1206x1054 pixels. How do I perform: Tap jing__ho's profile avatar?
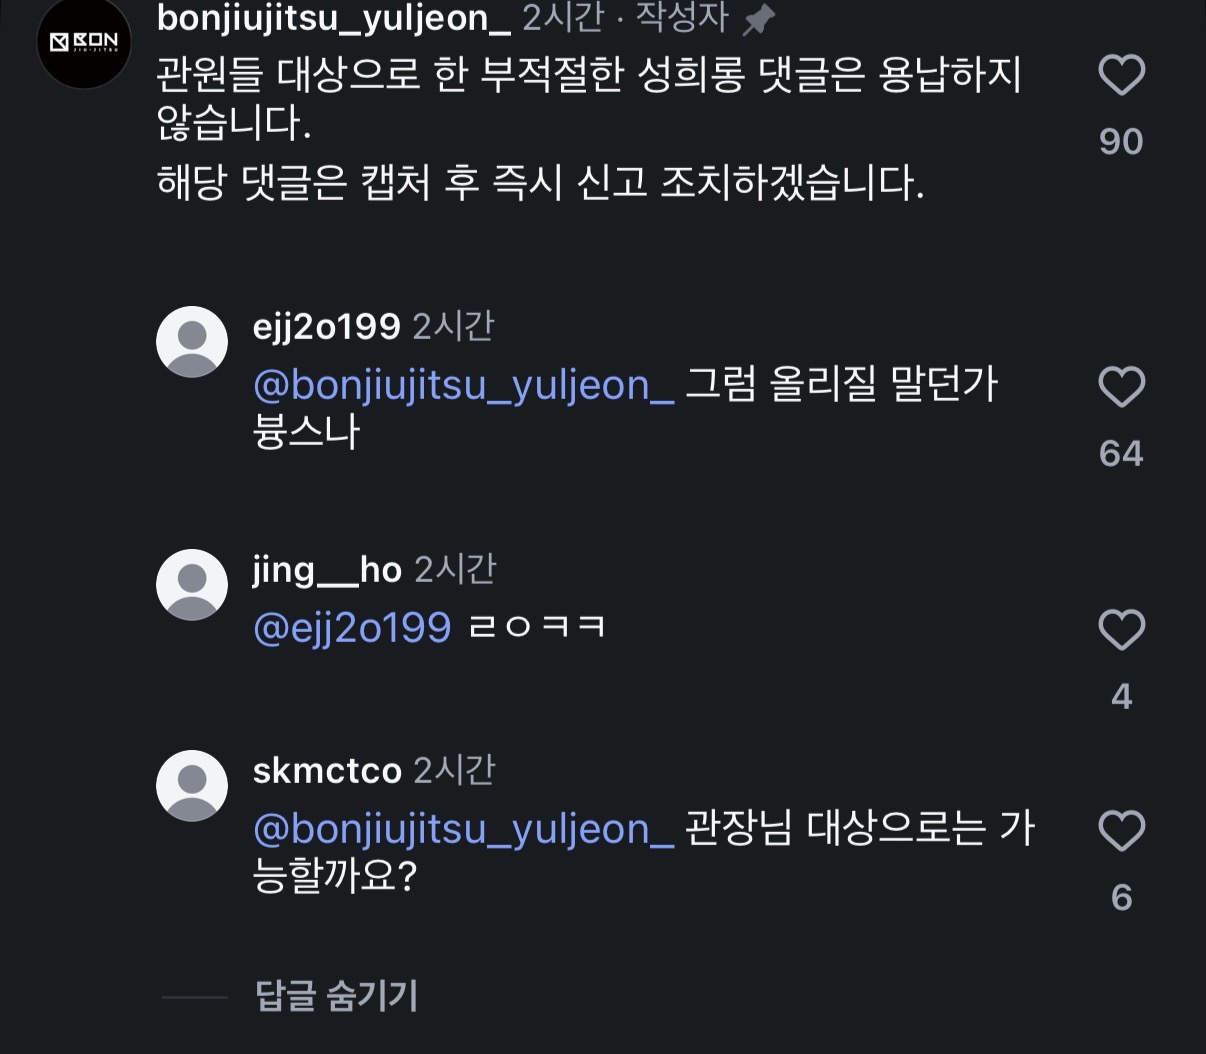coord(192,585)
